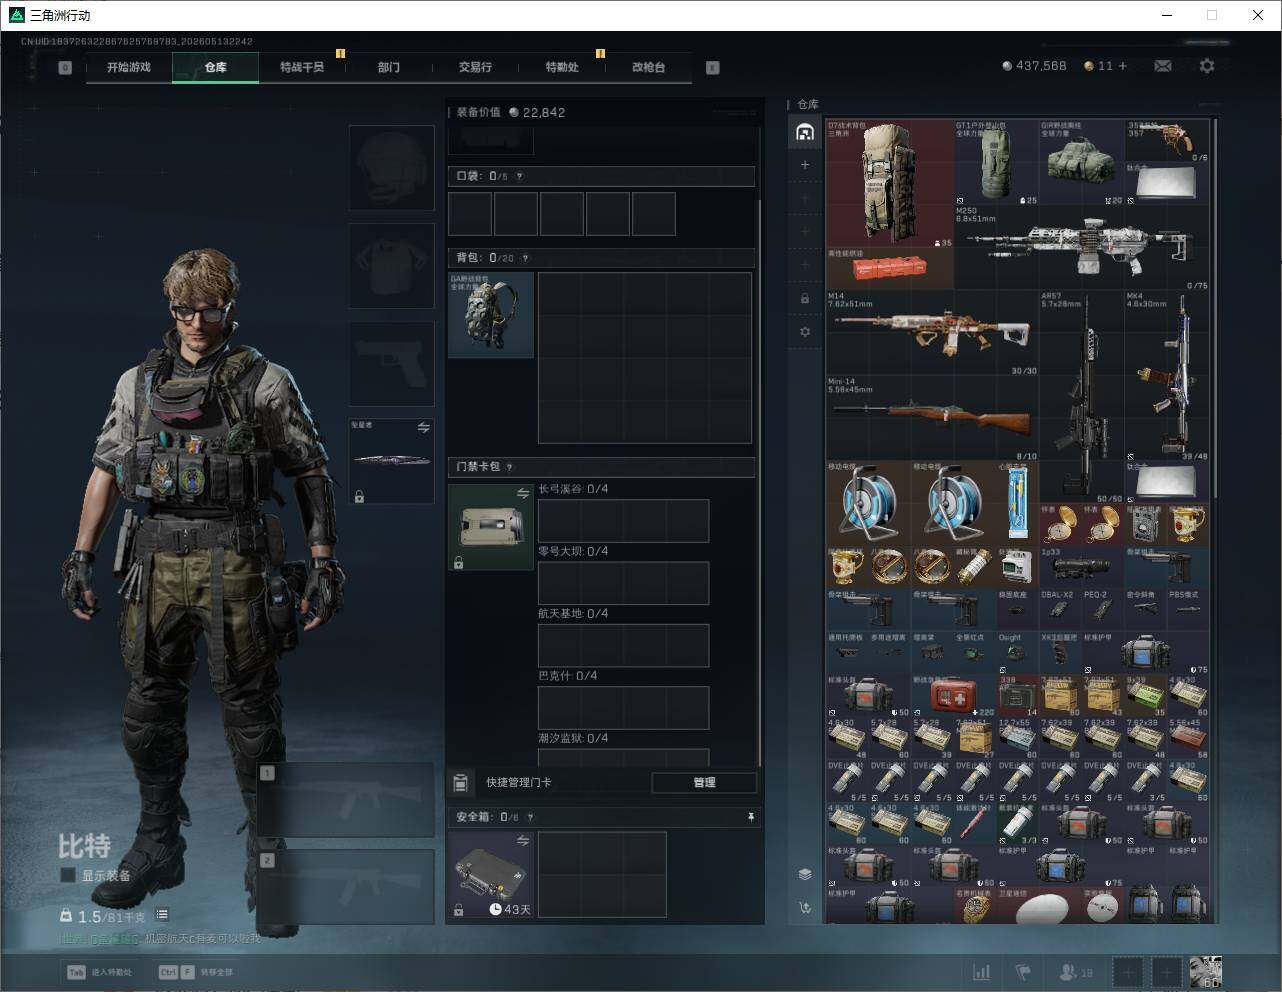This screenshot has width=1282, height=992.
Task: Click the 进入特勤处 Tab shortcut hint
Action: click(100, 972)
